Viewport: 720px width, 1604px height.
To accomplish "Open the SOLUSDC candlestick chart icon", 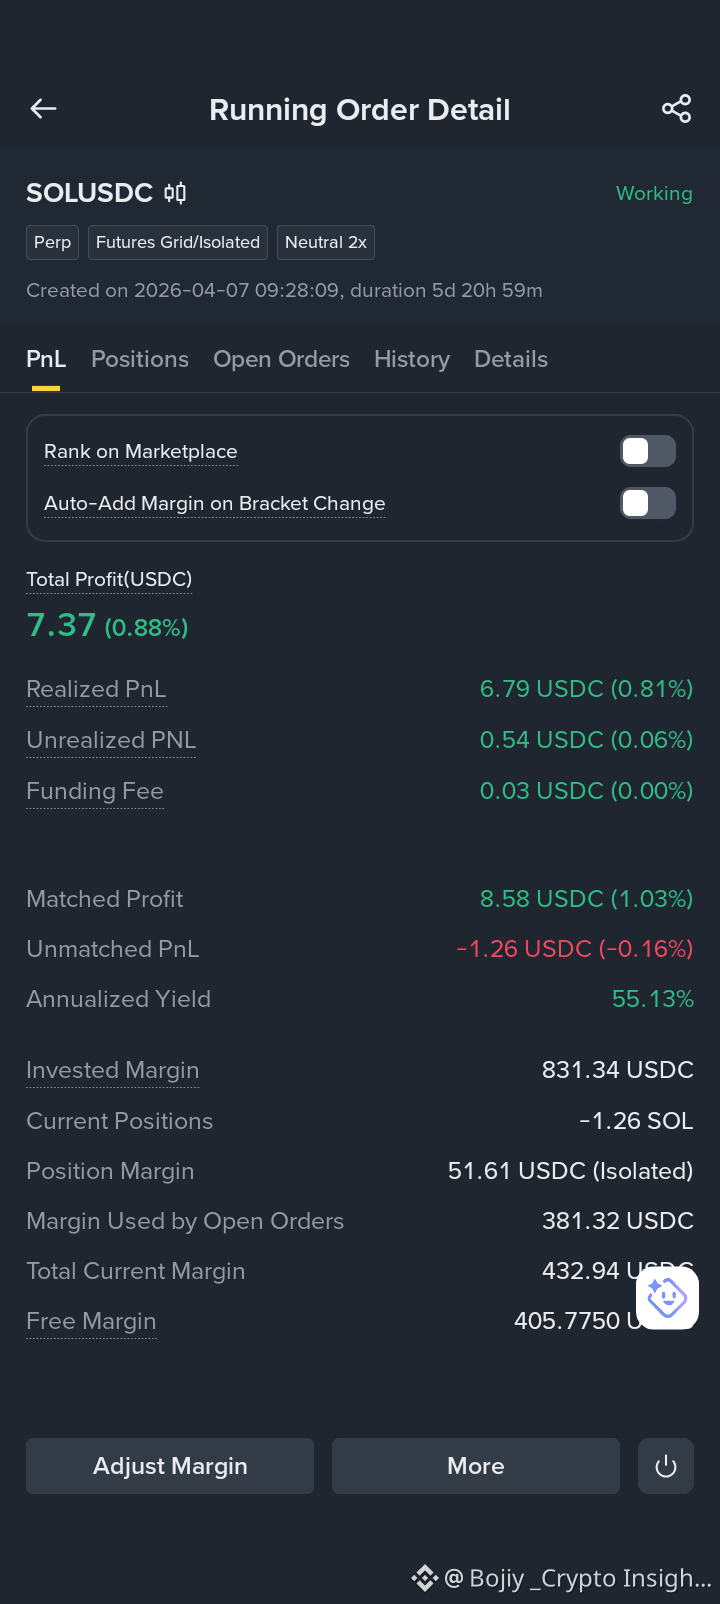I will tap(175, 193).
